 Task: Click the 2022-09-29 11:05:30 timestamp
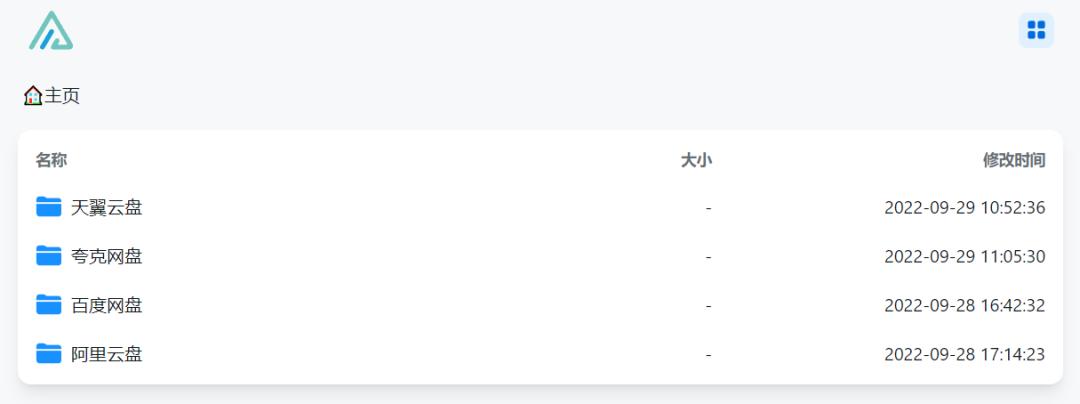click(x=964, y=257)
